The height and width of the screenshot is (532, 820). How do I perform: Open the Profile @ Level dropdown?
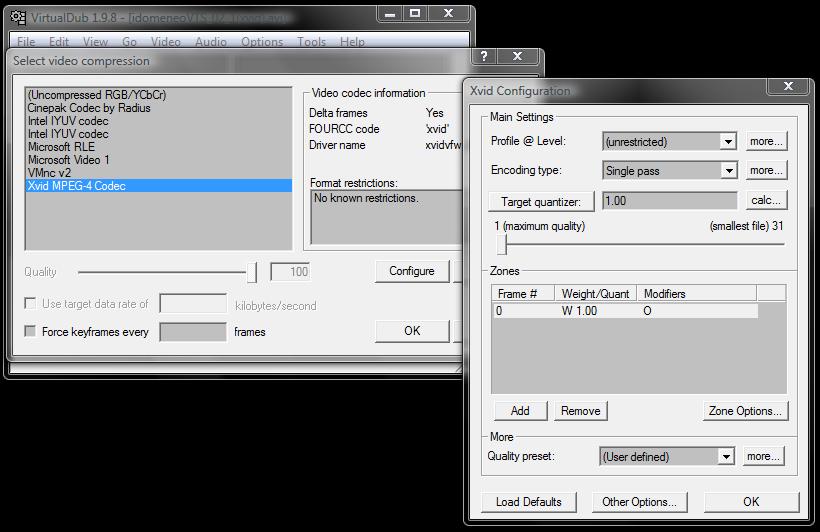pos(727,141)
